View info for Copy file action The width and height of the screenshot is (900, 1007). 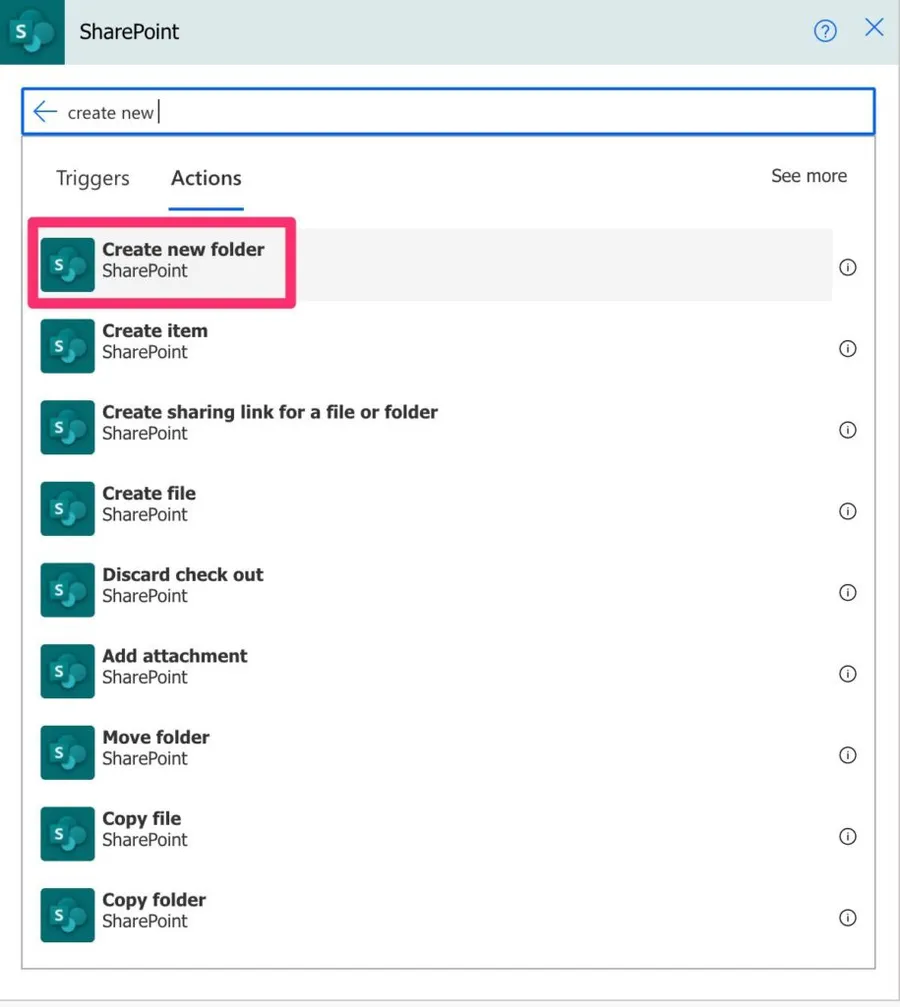[x=848, y=836]
